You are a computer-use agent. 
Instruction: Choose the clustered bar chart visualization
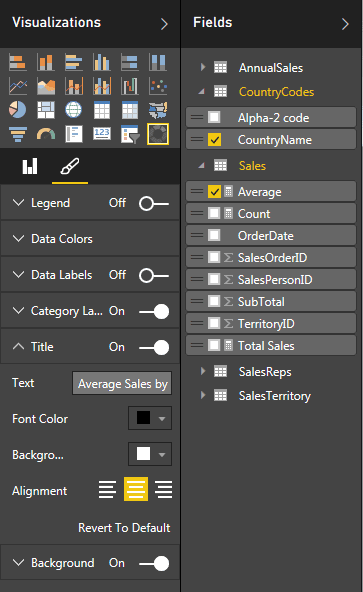[x=74, y=62]
